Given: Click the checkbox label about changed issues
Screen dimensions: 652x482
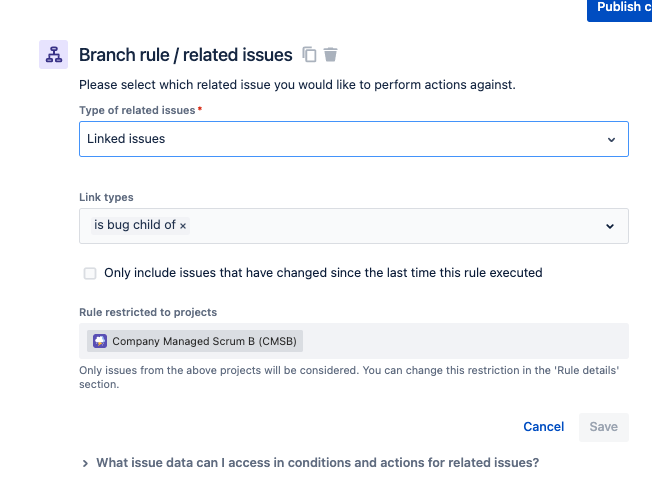Looking at the screenshot, I should coord(323,273).
